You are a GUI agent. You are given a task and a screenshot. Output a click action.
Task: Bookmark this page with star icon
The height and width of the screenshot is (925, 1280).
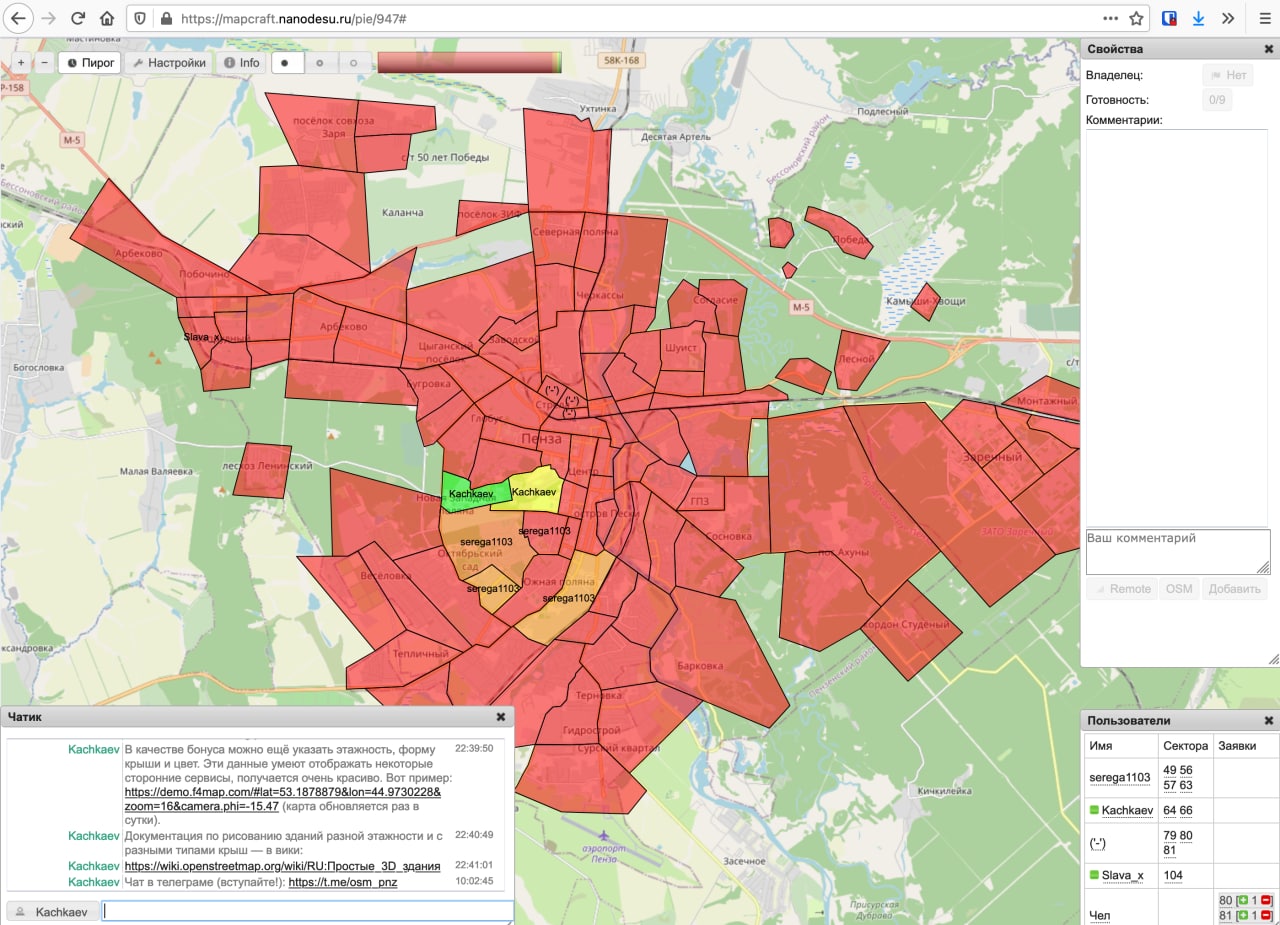(1136, 18)
